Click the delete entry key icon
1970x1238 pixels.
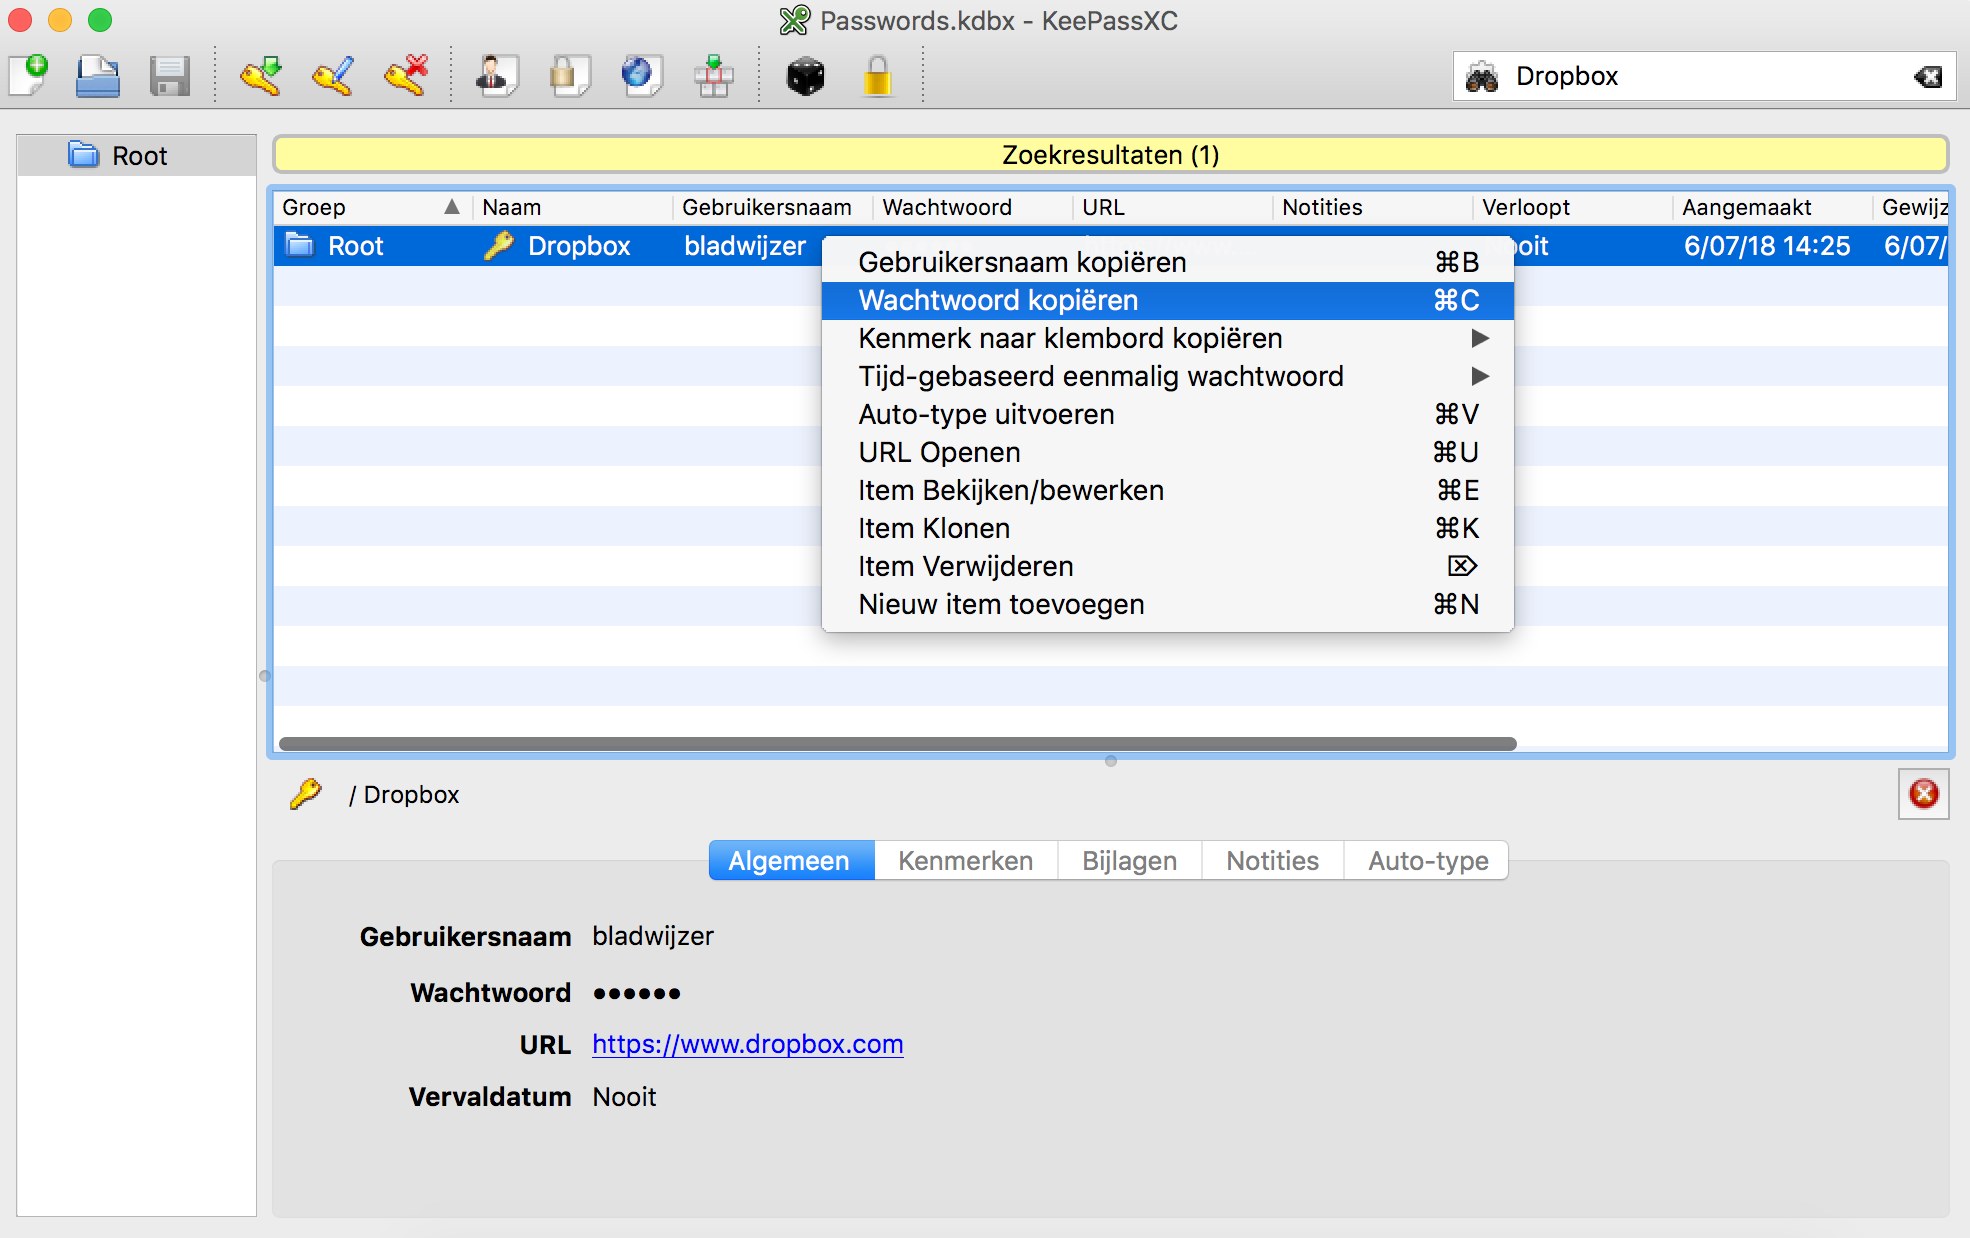406,75
